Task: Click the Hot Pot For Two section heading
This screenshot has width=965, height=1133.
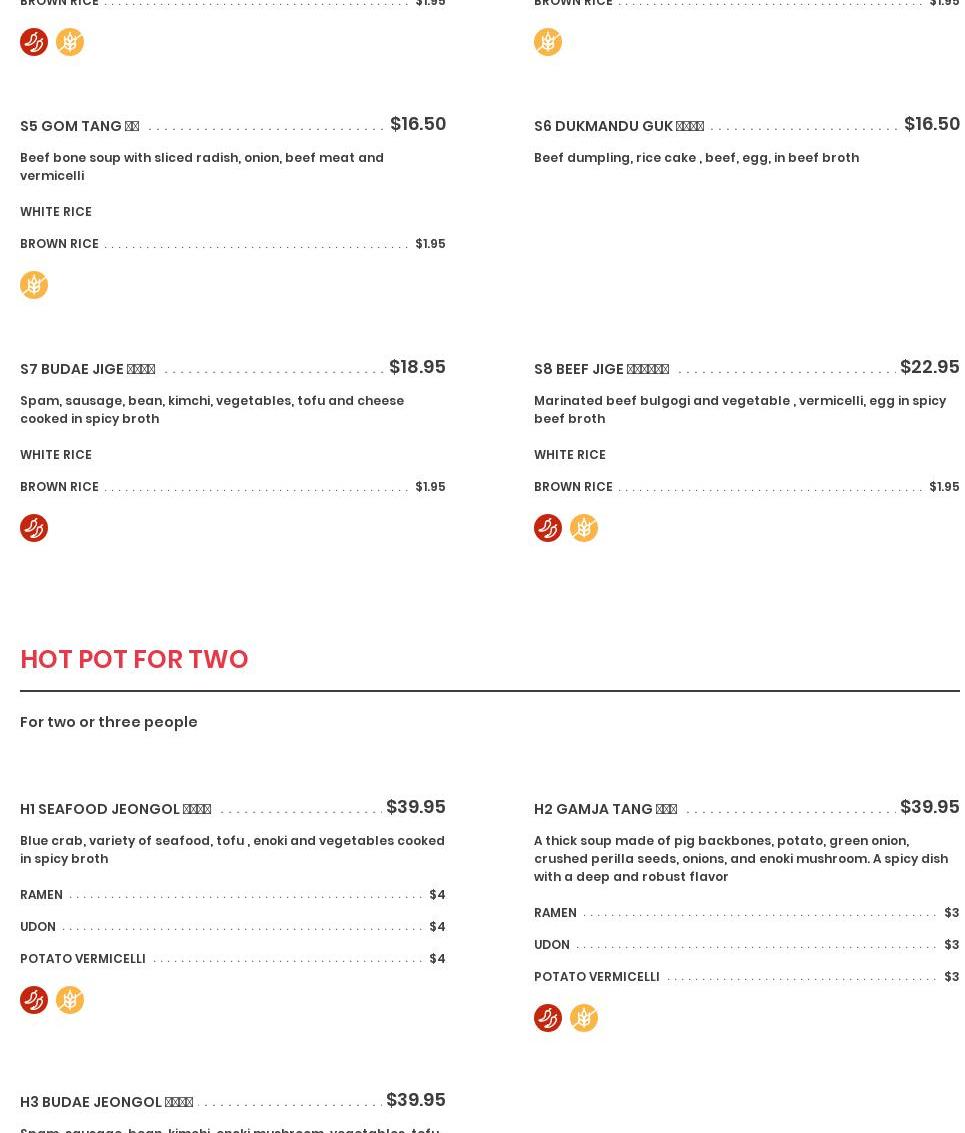Action: tap(134, 659)
